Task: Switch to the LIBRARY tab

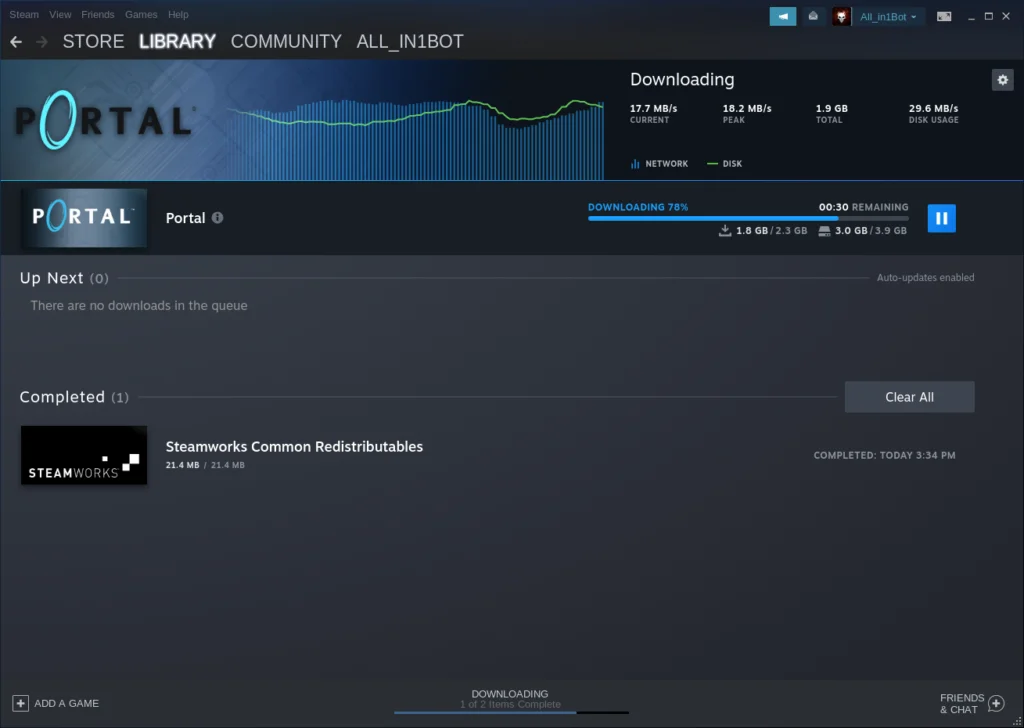Action: (x=177, y=41)
